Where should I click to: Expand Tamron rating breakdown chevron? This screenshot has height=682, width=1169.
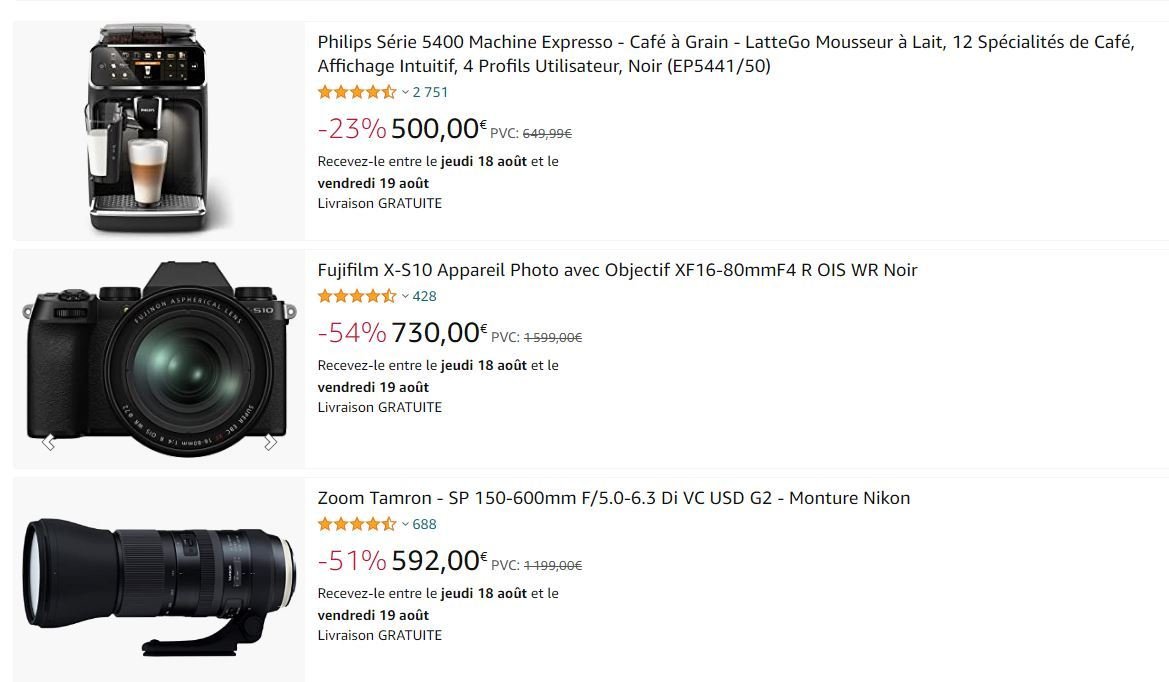(405, 524)
